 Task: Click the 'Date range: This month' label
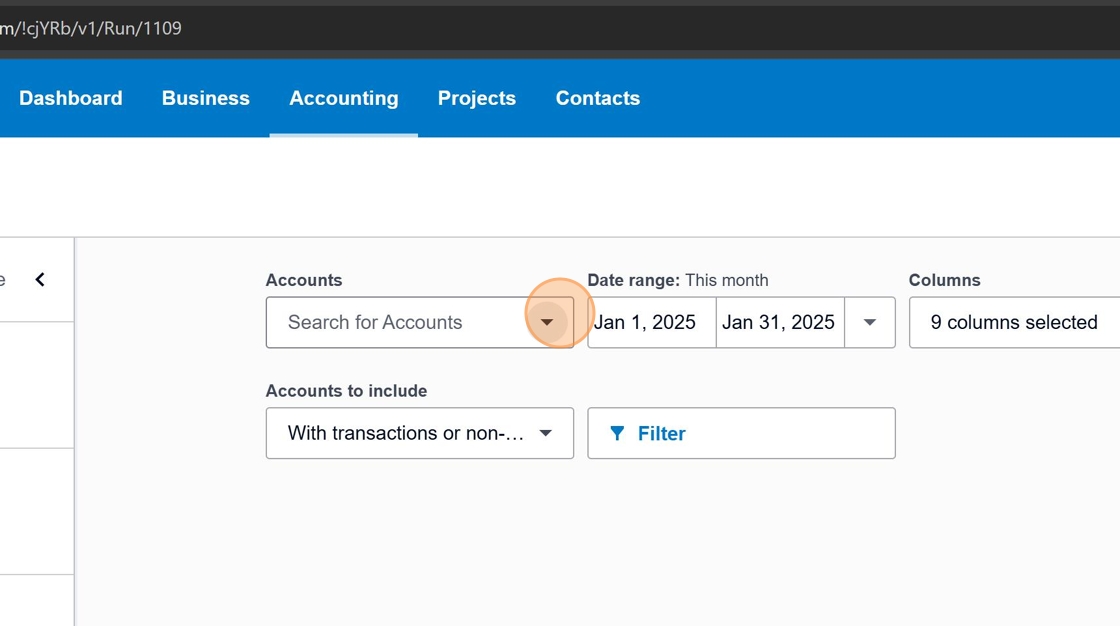pos(678,280)
